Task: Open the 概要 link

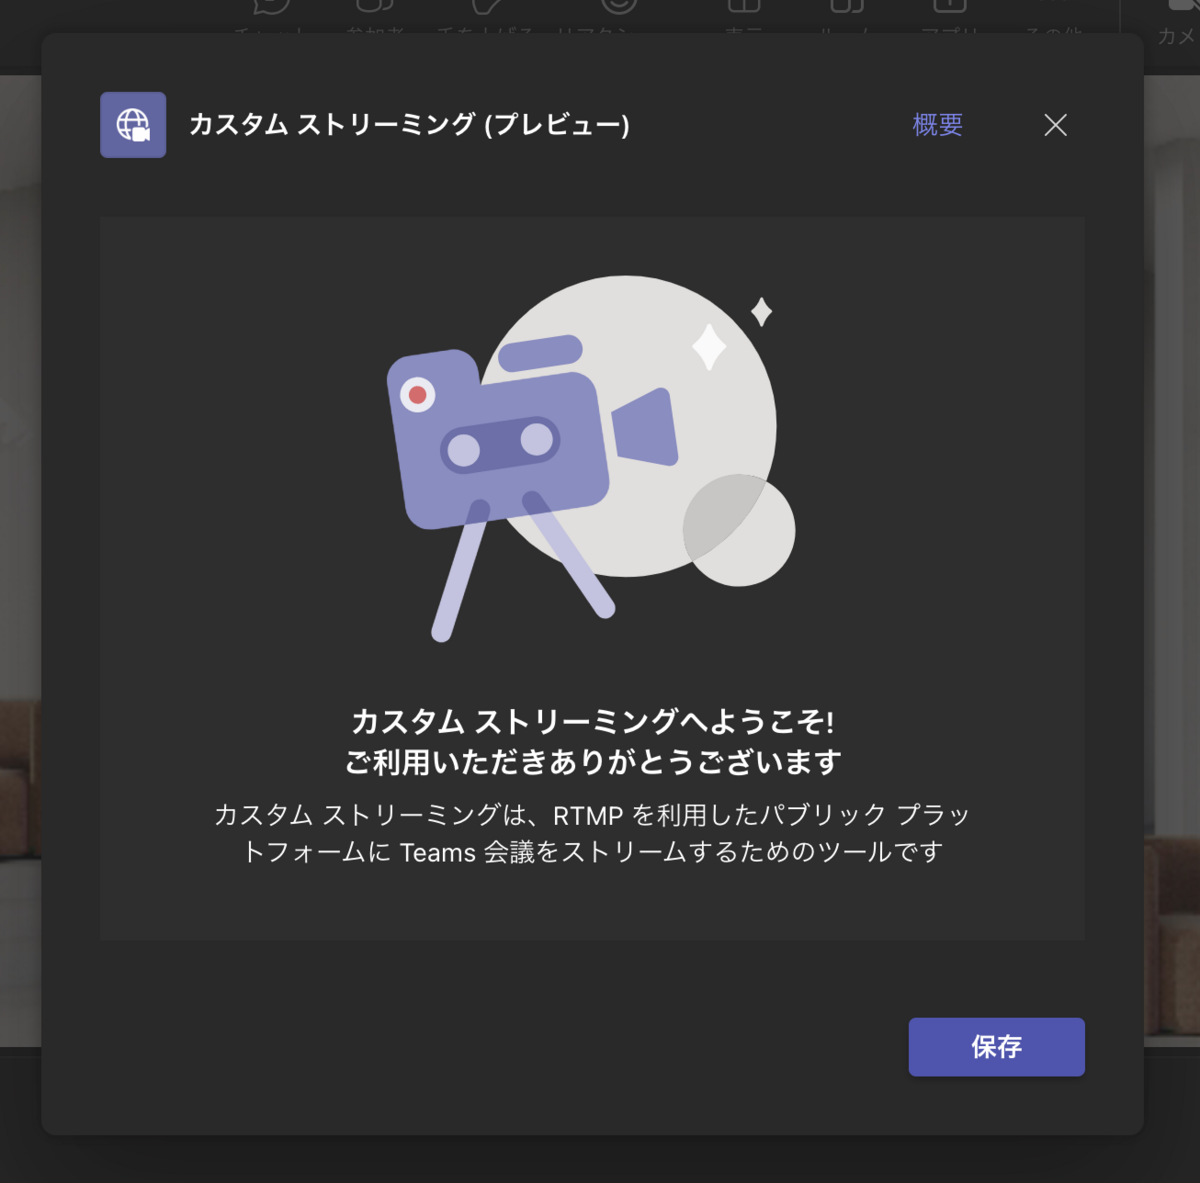Action: pyautogui.click(x=937, y=125)
